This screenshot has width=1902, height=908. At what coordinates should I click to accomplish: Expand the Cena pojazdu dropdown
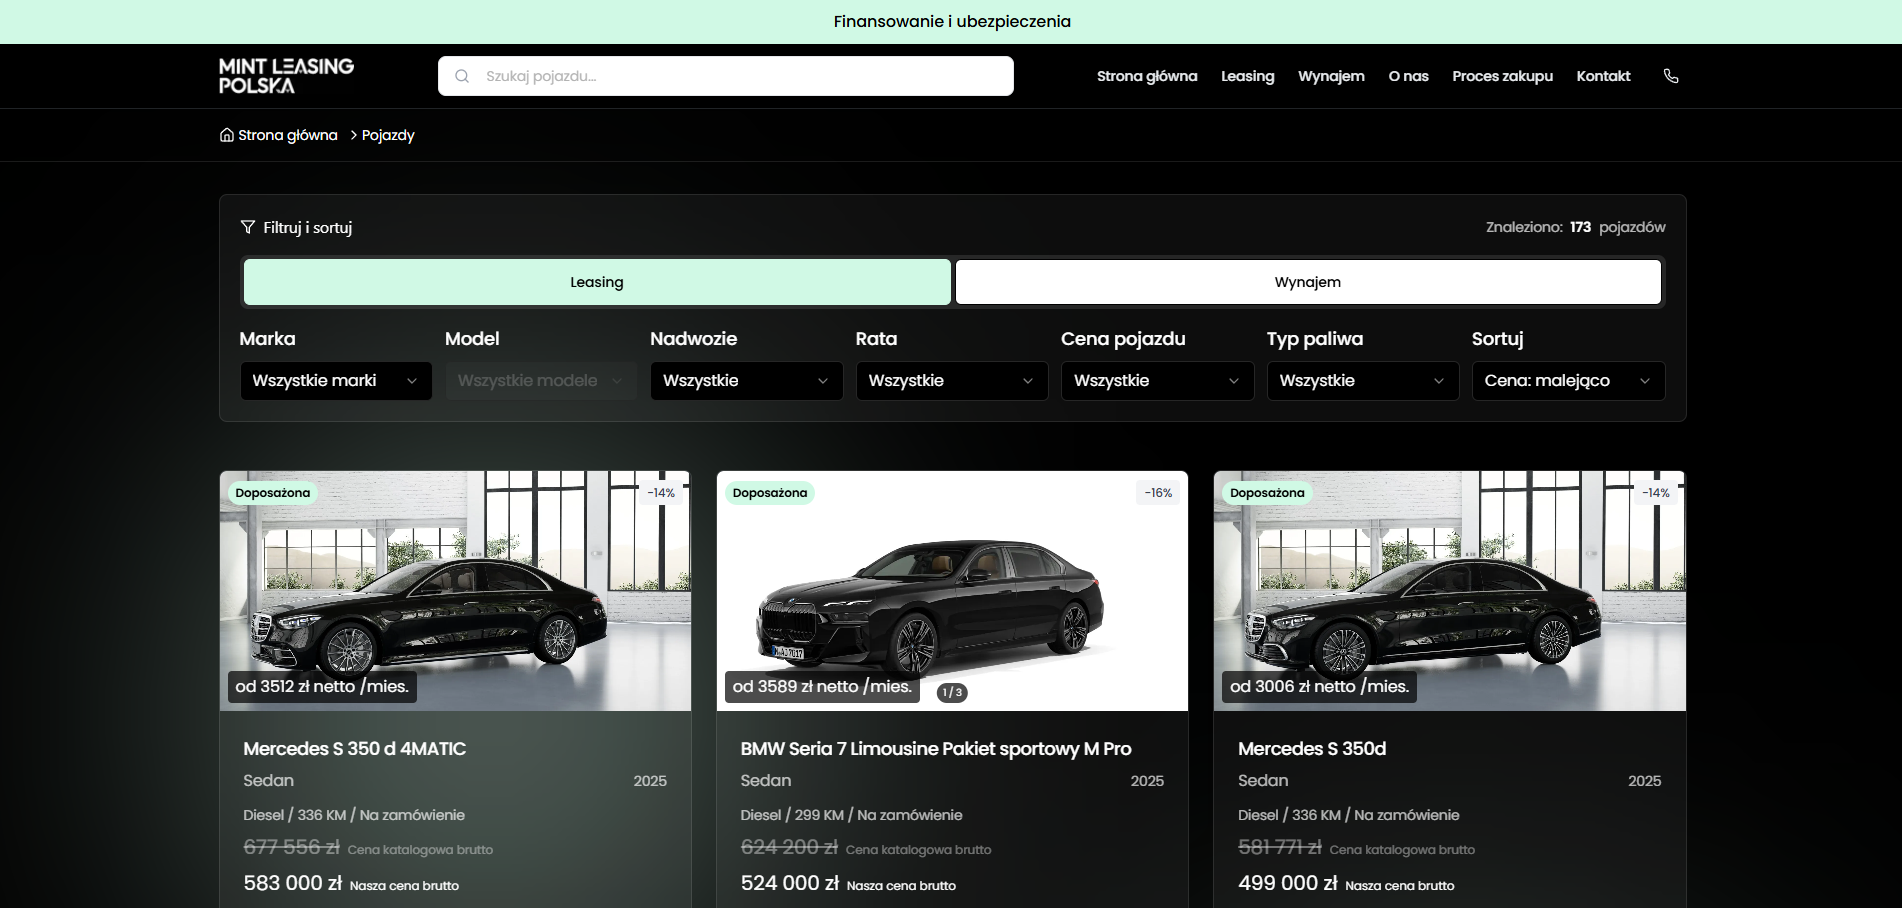tap(1158, 381)
